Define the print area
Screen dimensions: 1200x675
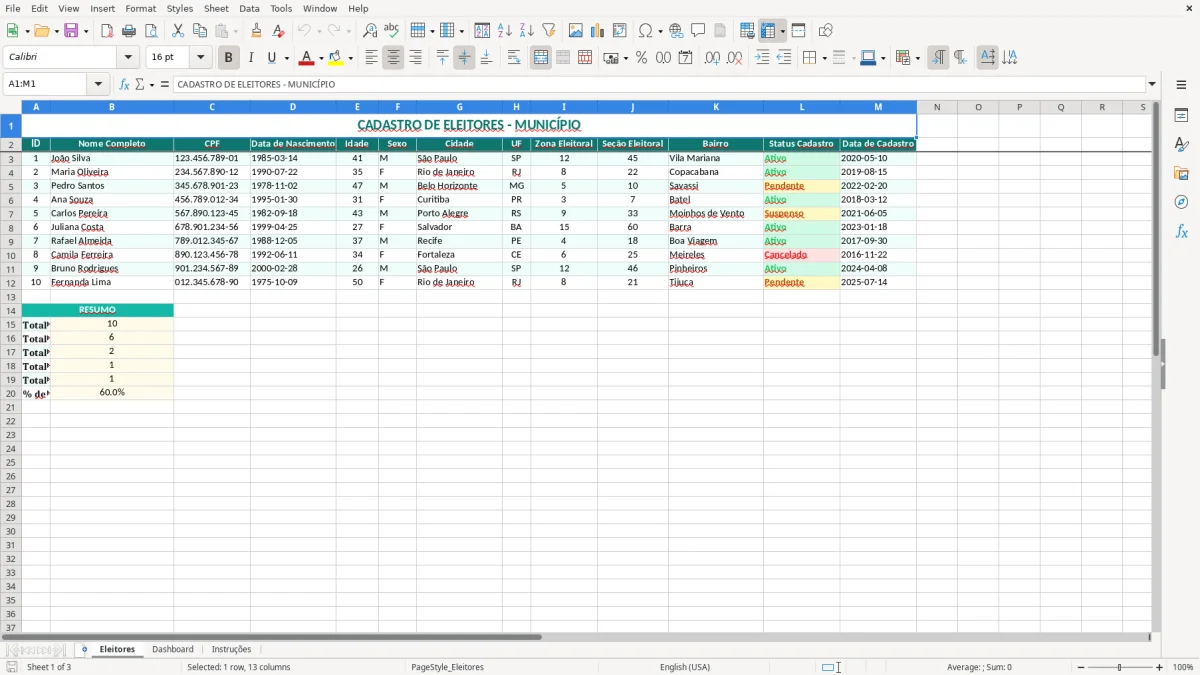747,31
